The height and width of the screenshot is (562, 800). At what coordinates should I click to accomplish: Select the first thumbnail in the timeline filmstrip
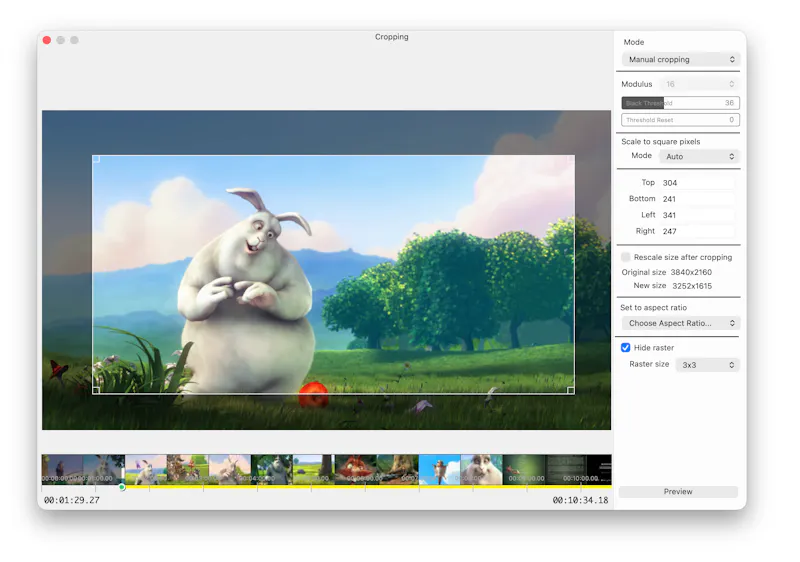pyautogui.click(x=62, y=469)
